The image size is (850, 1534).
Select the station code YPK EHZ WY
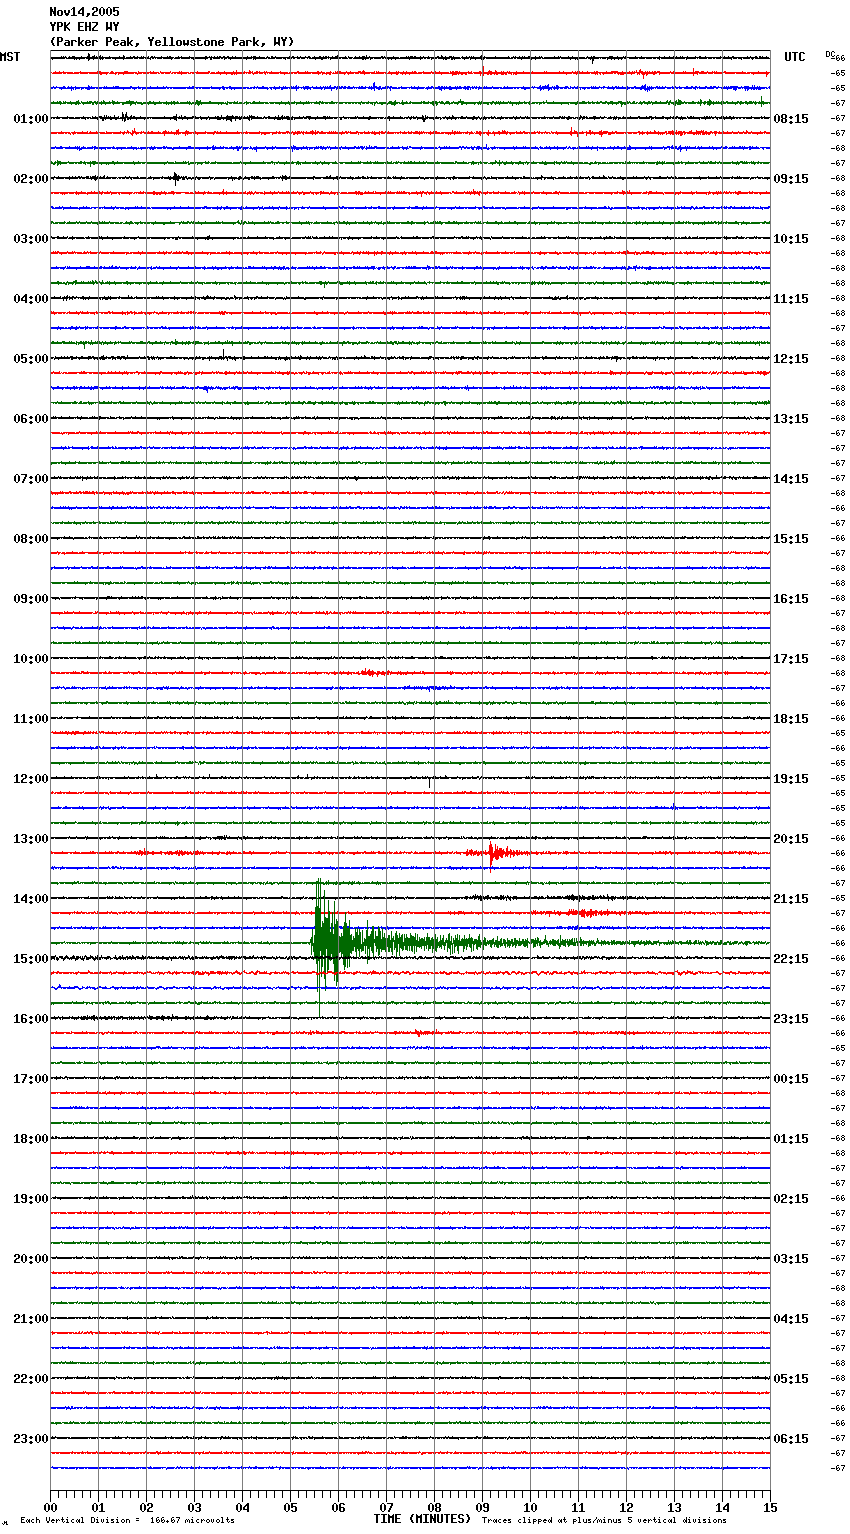pos(84,27)
